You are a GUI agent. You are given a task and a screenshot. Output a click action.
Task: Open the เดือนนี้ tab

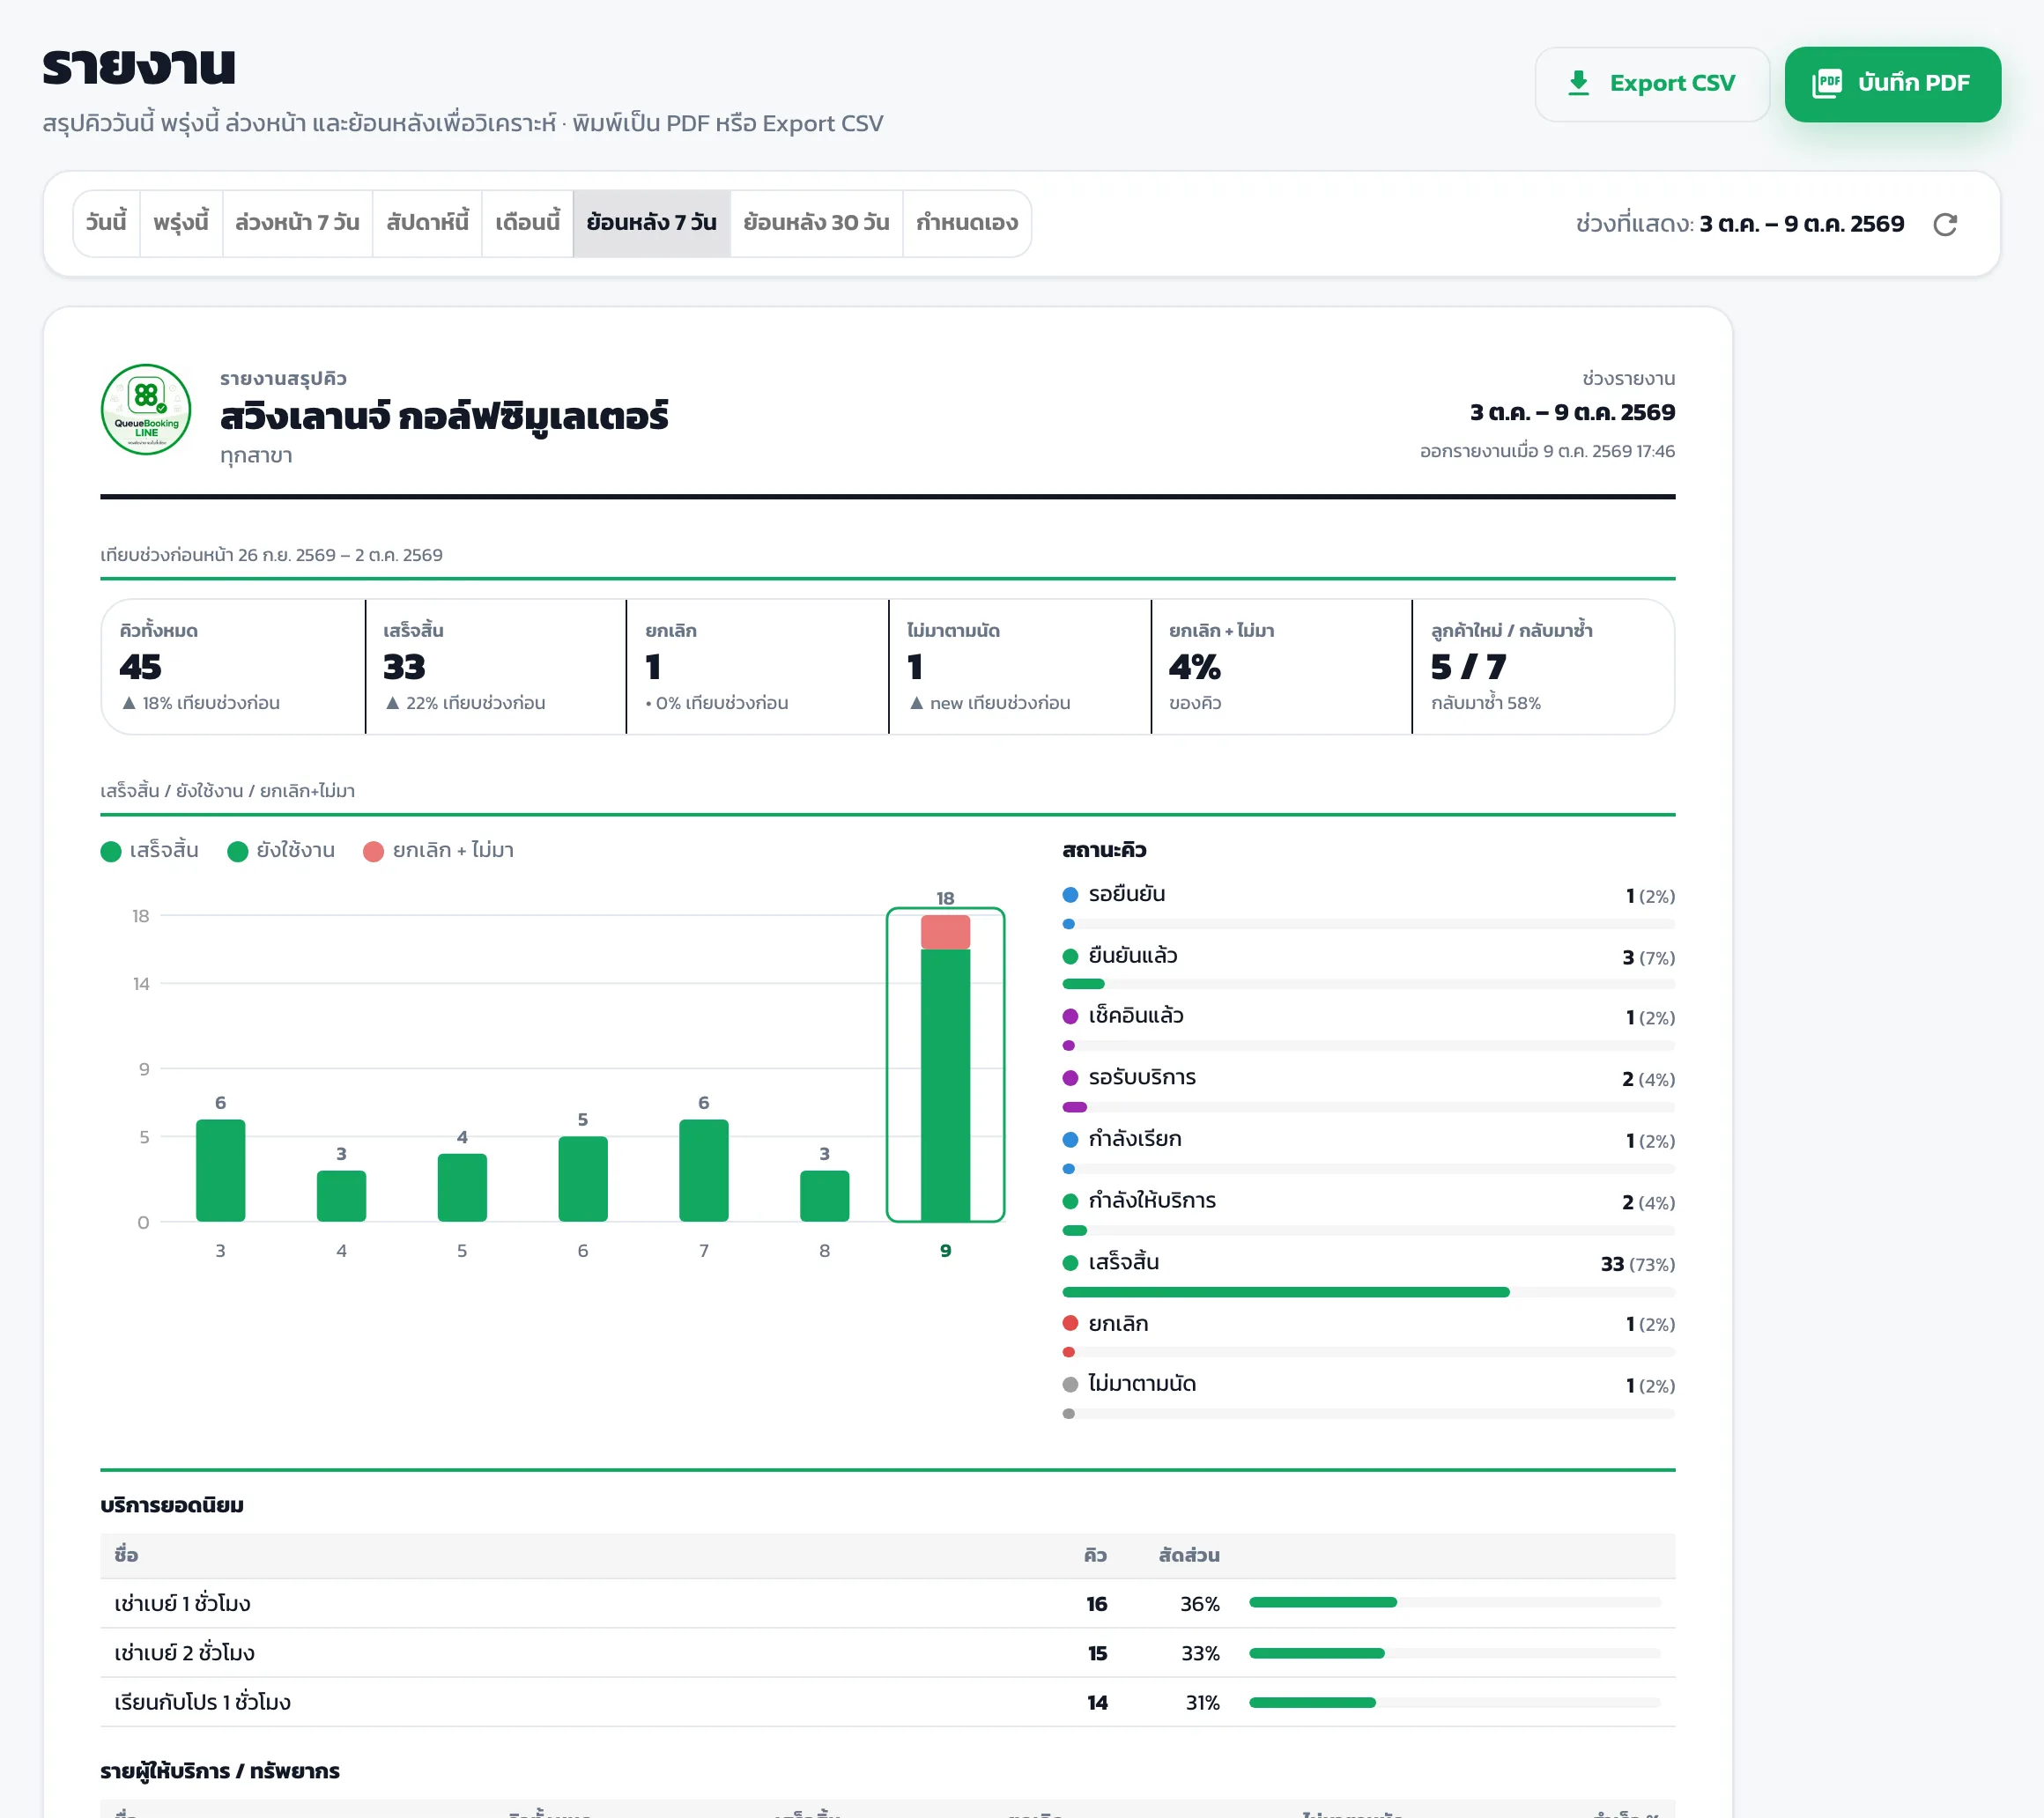(x=527, y=223)
